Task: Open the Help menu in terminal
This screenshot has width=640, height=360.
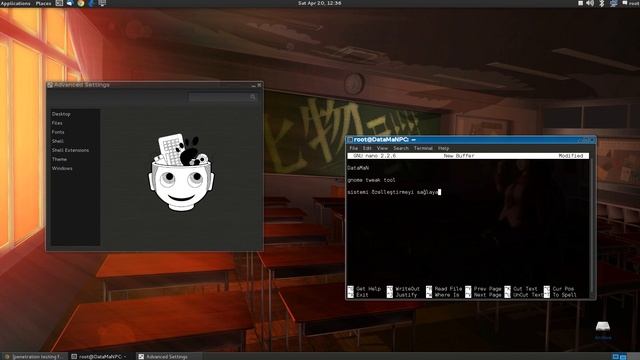Action: point(443,148)
